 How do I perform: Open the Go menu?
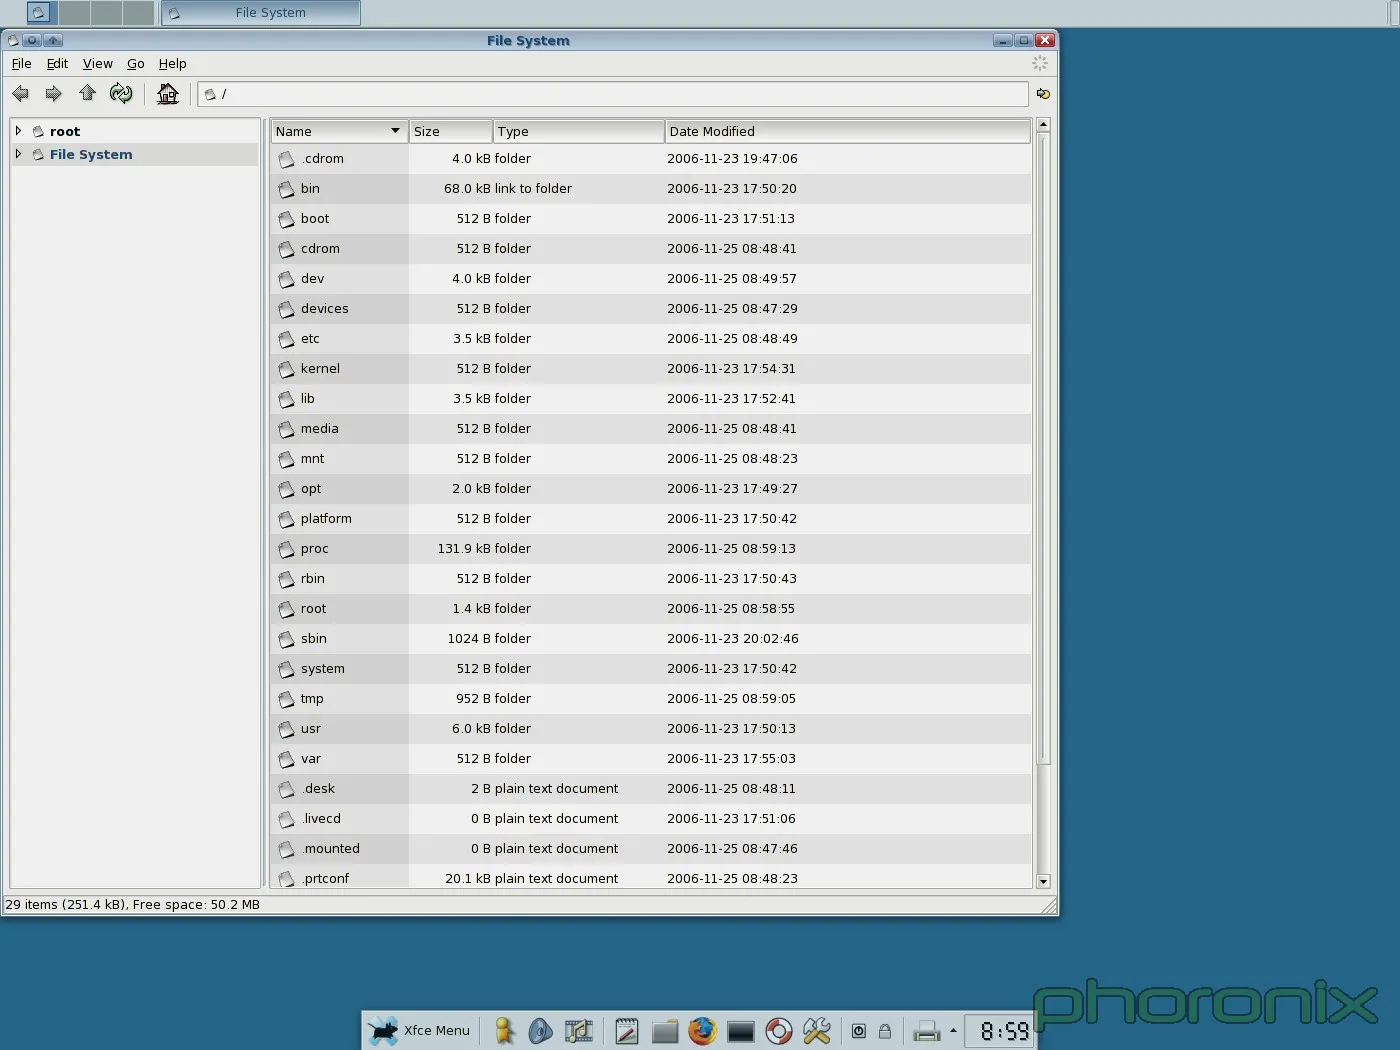(135, 63)
